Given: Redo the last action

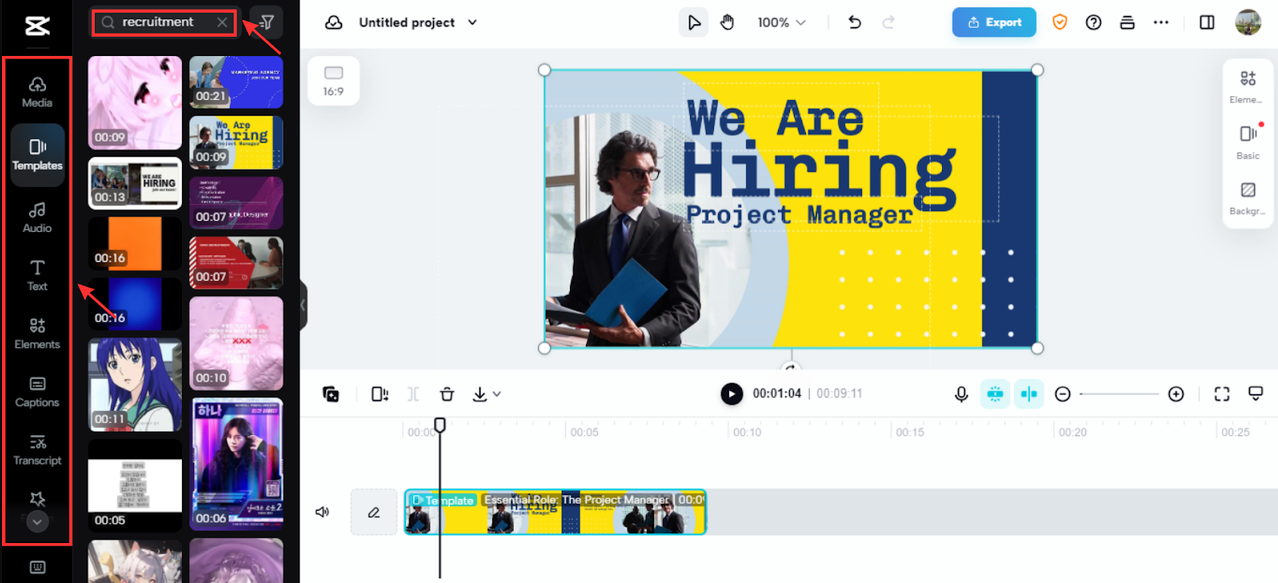Looking at the screenshot, I should click(888, 22).
